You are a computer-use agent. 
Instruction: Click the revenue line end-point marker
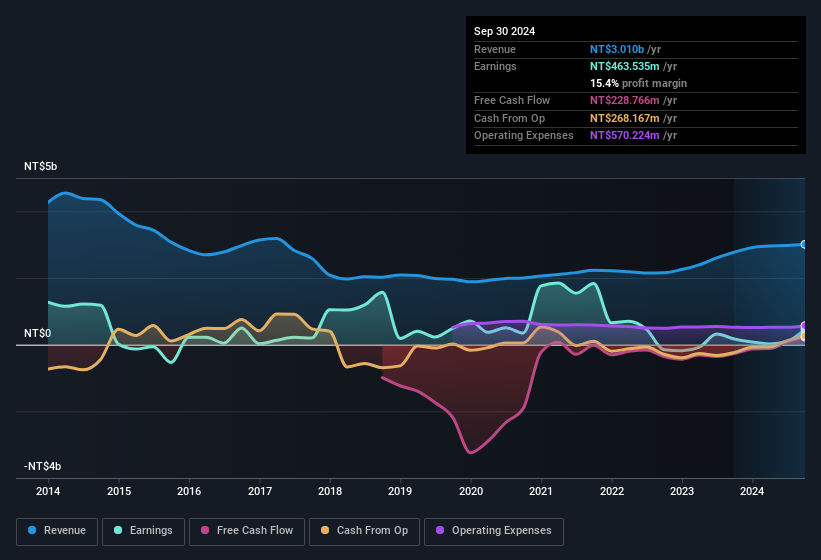(803, 244)
